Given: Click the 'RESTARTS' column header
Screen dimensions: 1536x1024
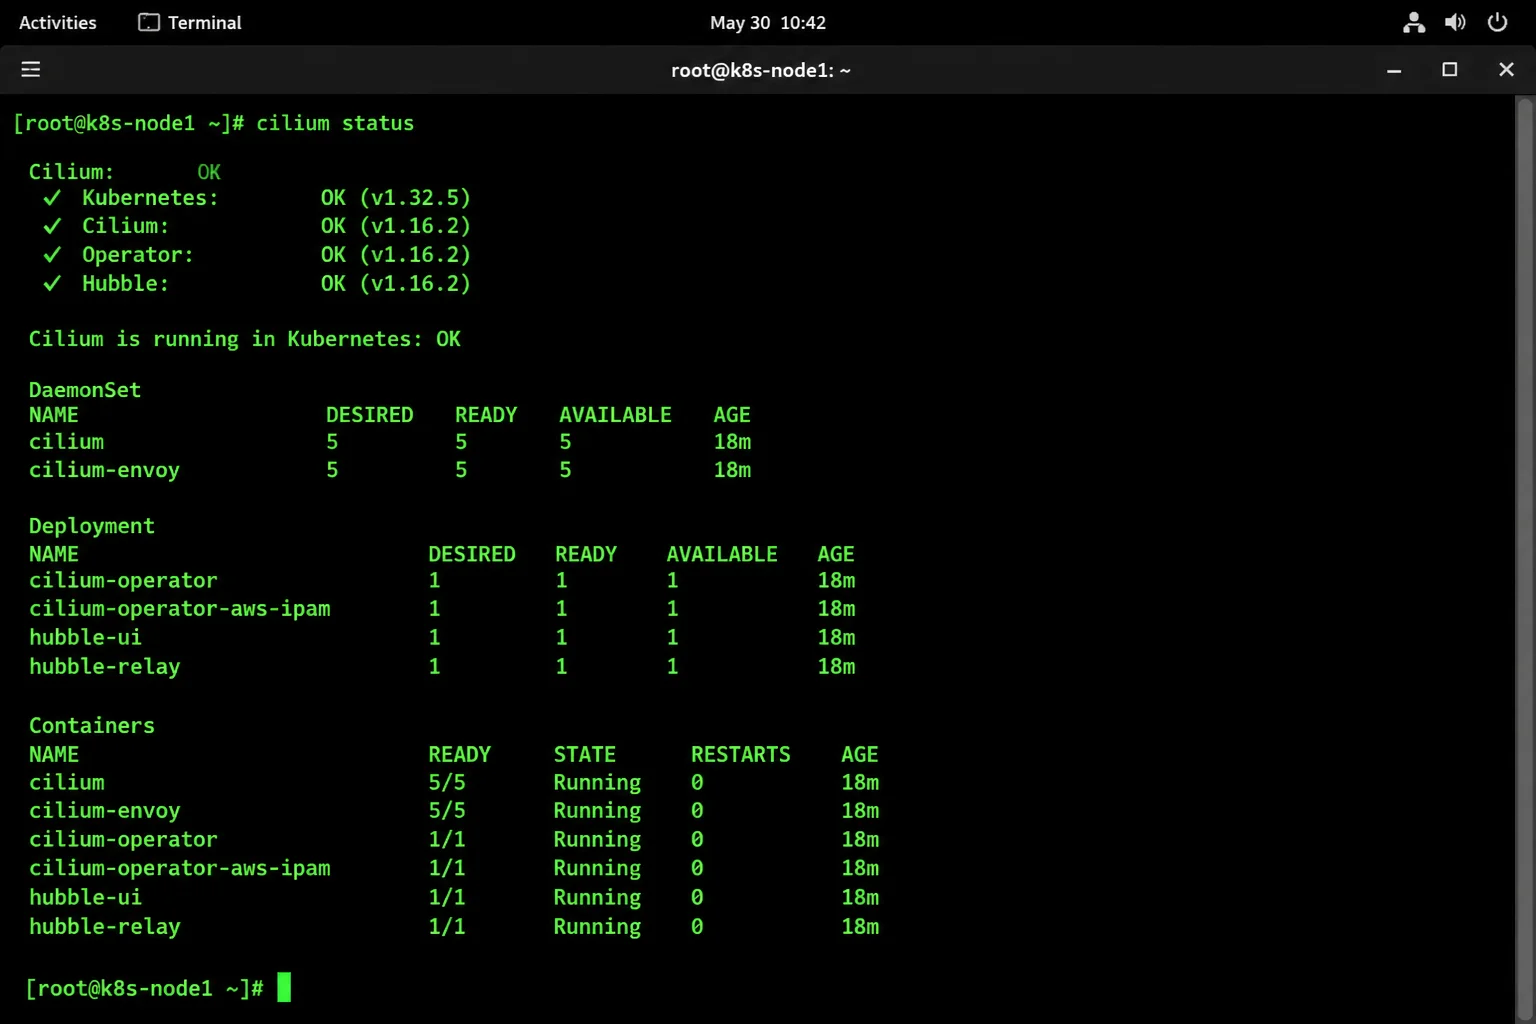Looking at the screenshot, I should point(741,754).
